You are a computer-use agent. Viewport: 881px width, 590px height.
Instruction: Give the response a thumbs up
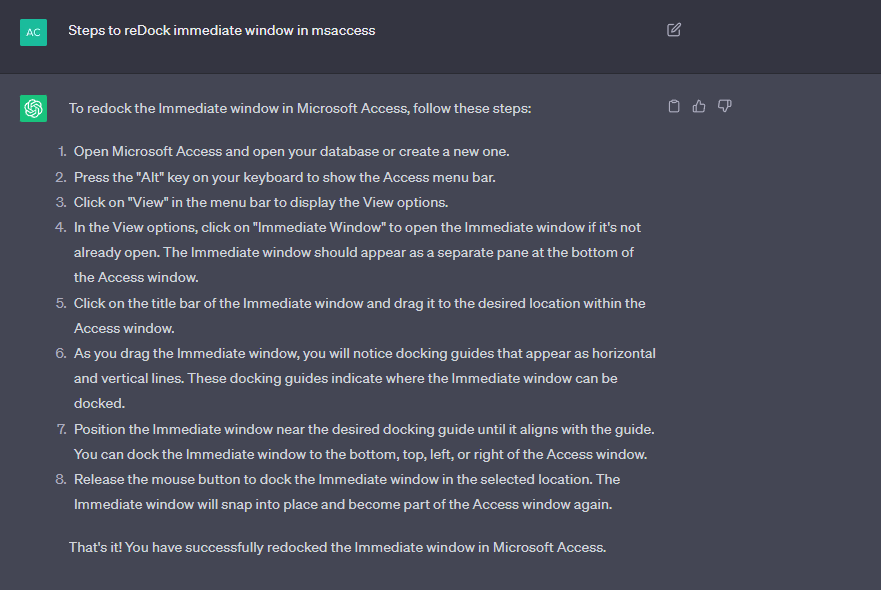(699, 106)
